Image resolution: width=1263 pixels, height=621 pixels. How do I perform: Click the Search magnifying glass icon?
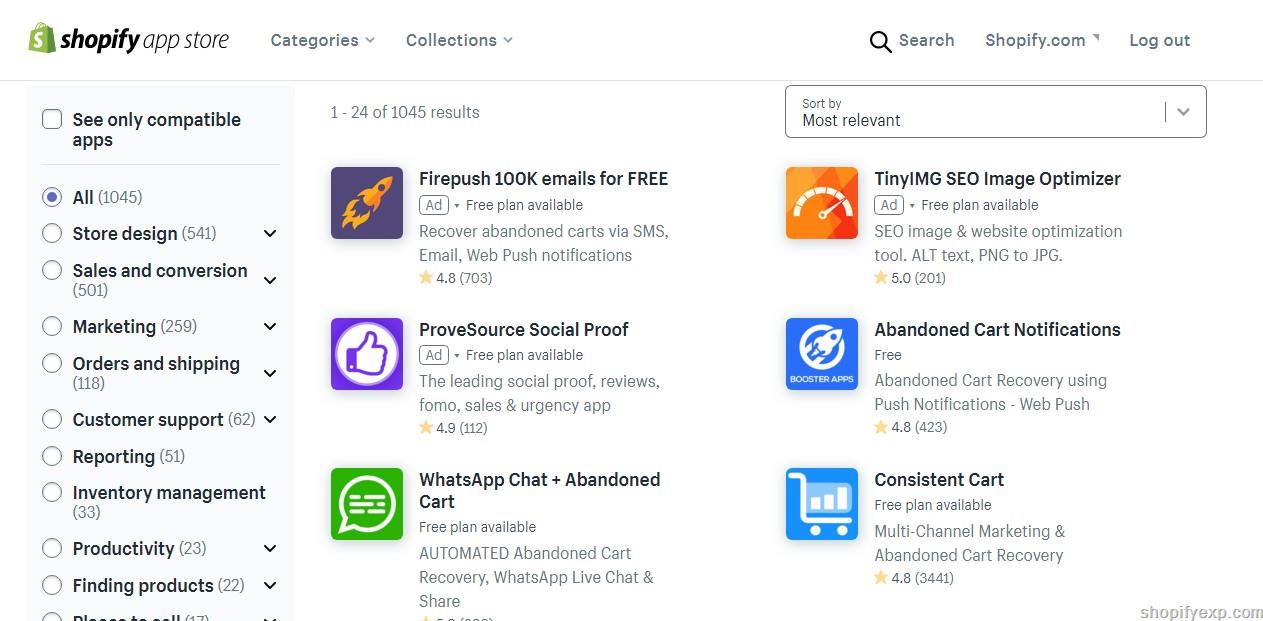pos(880,41)
